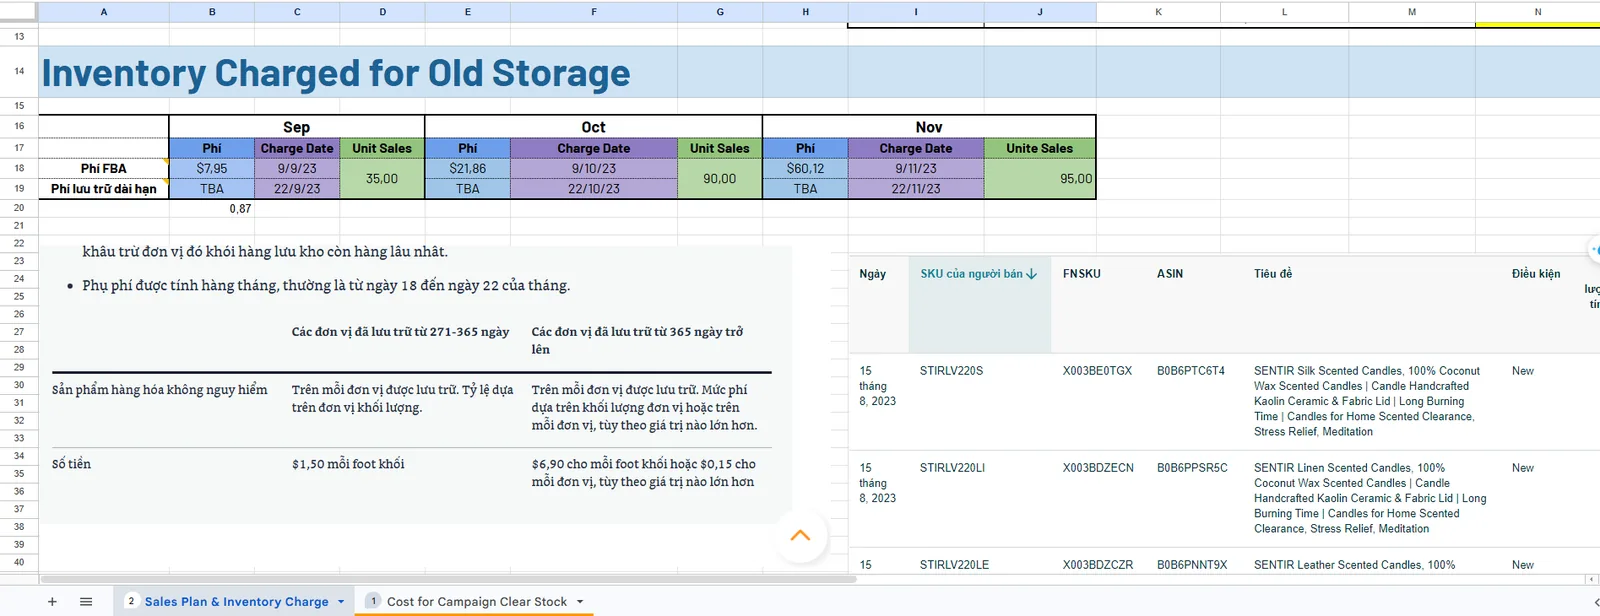This screenshot has width=1600, height=616.
Task: Select the row 14 header
Action: [x=19, y=71]
